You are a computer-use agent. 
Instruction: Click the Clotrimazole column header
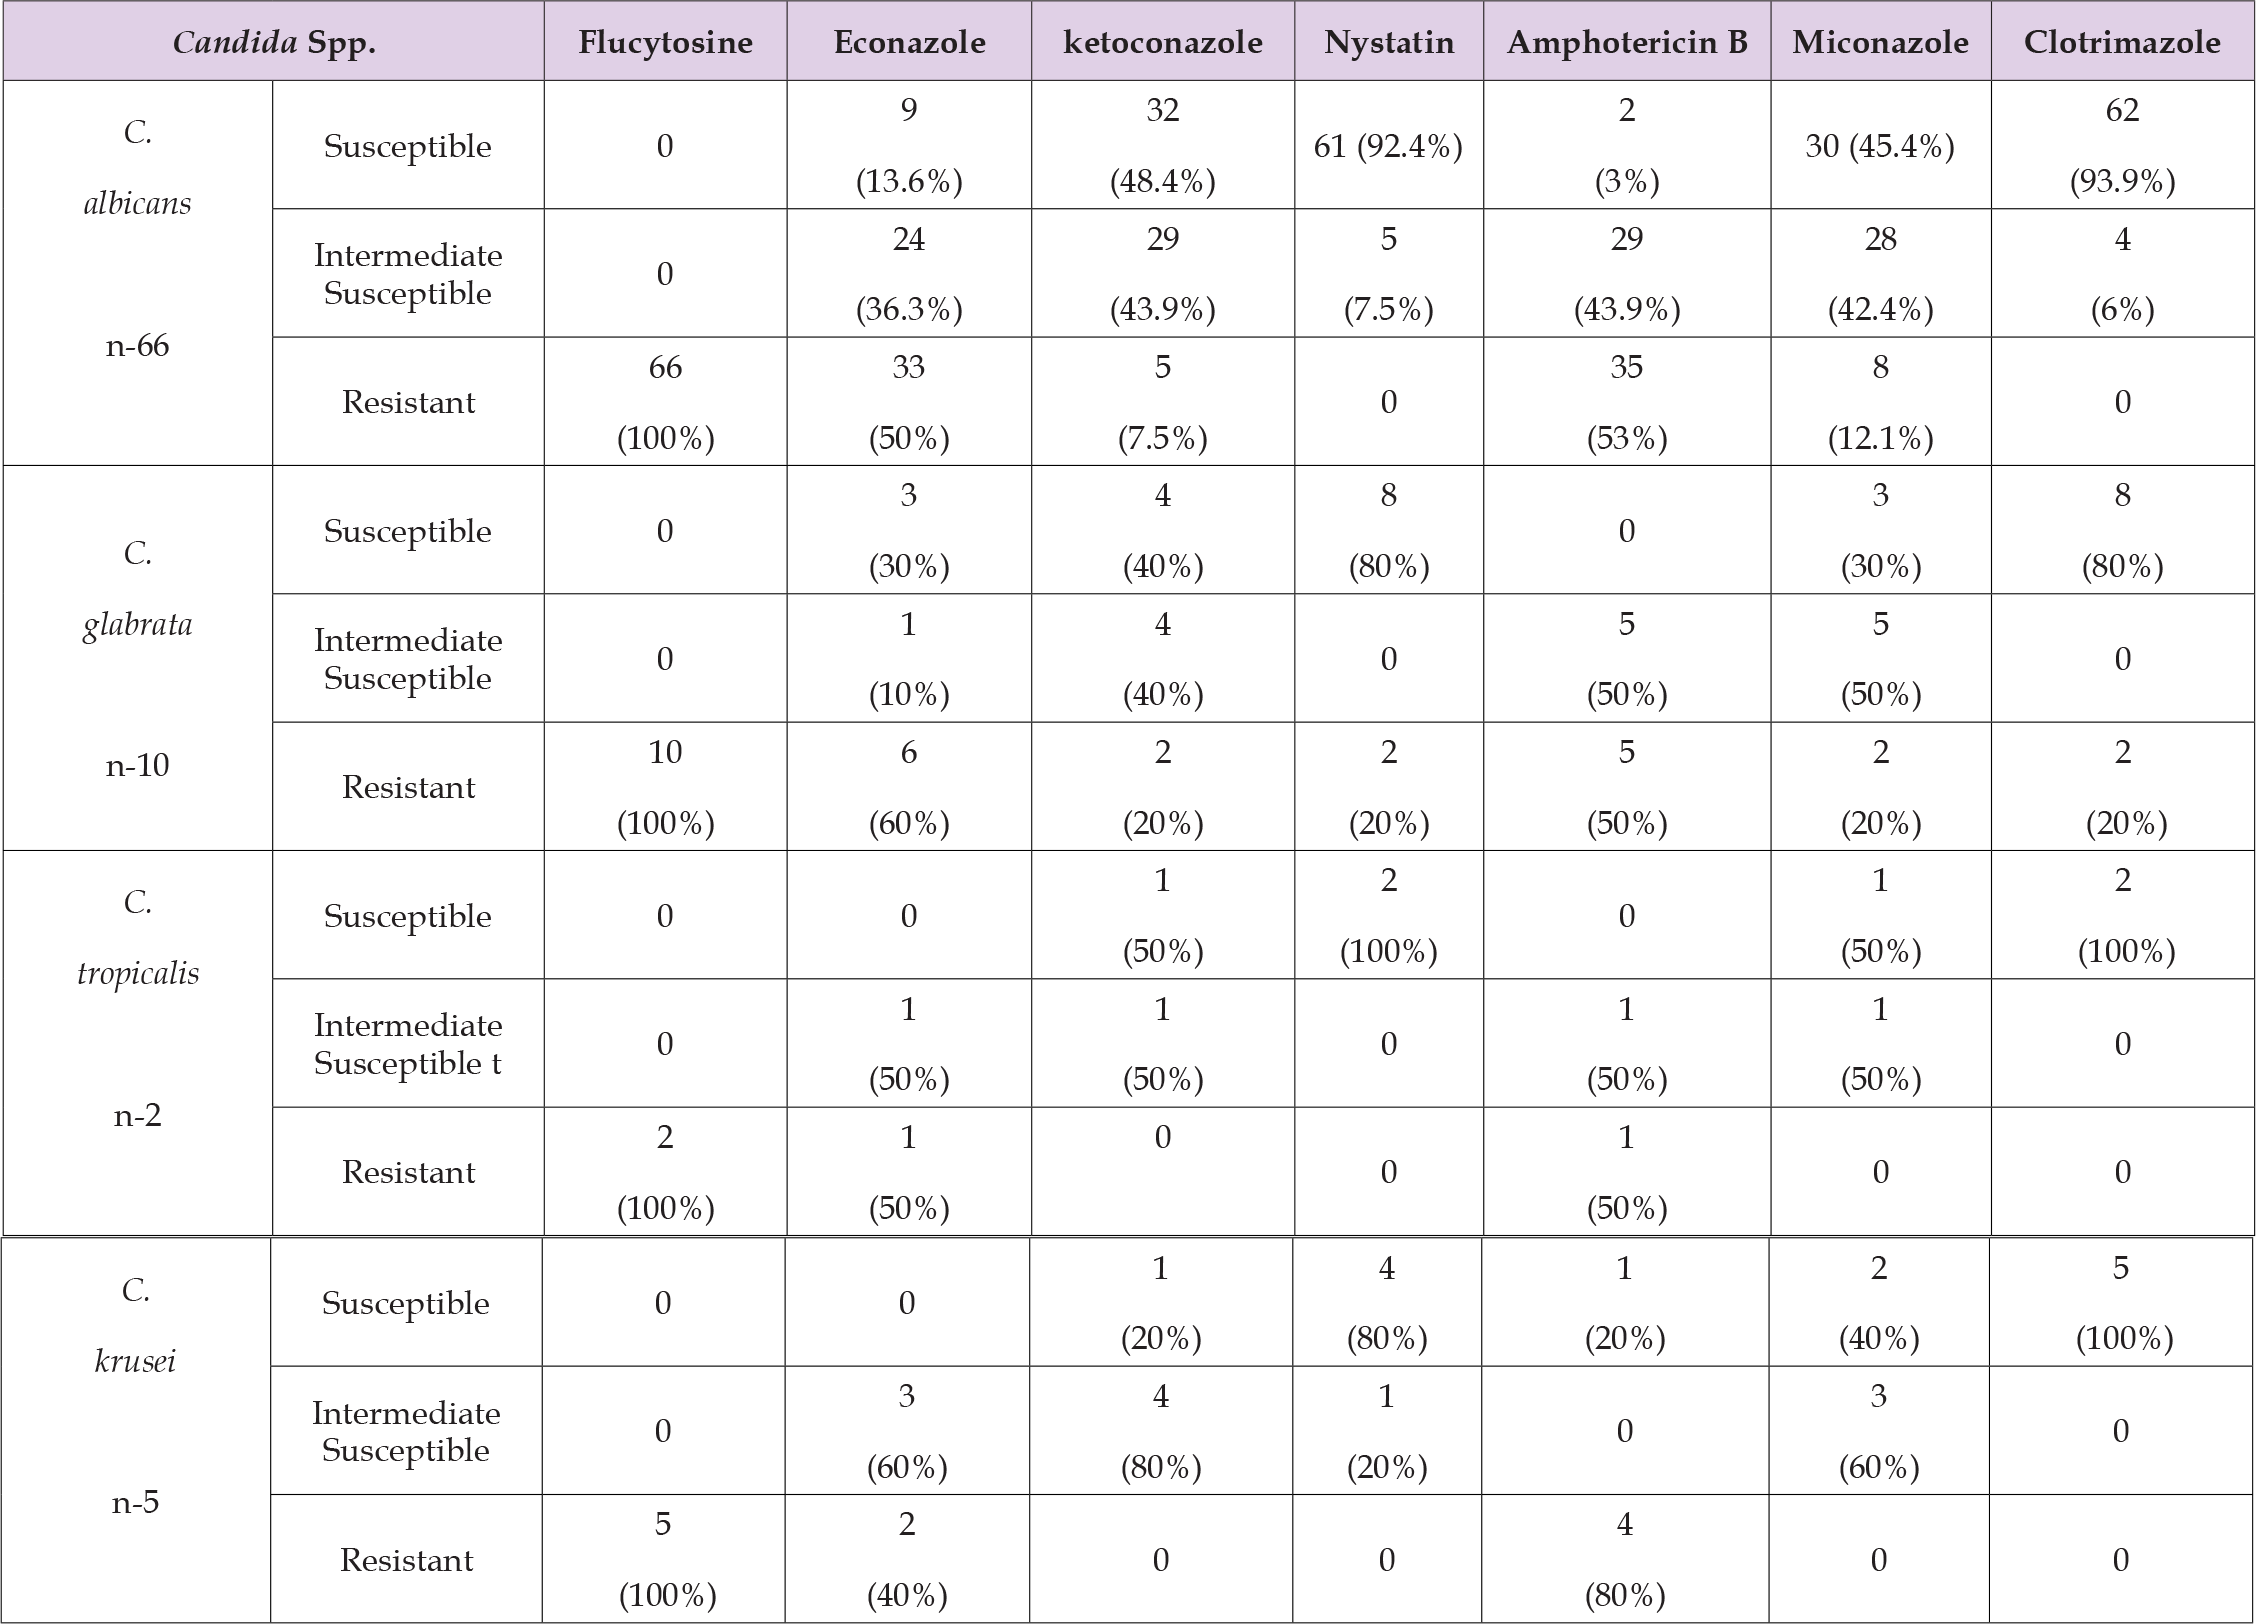pos(2122,42)
